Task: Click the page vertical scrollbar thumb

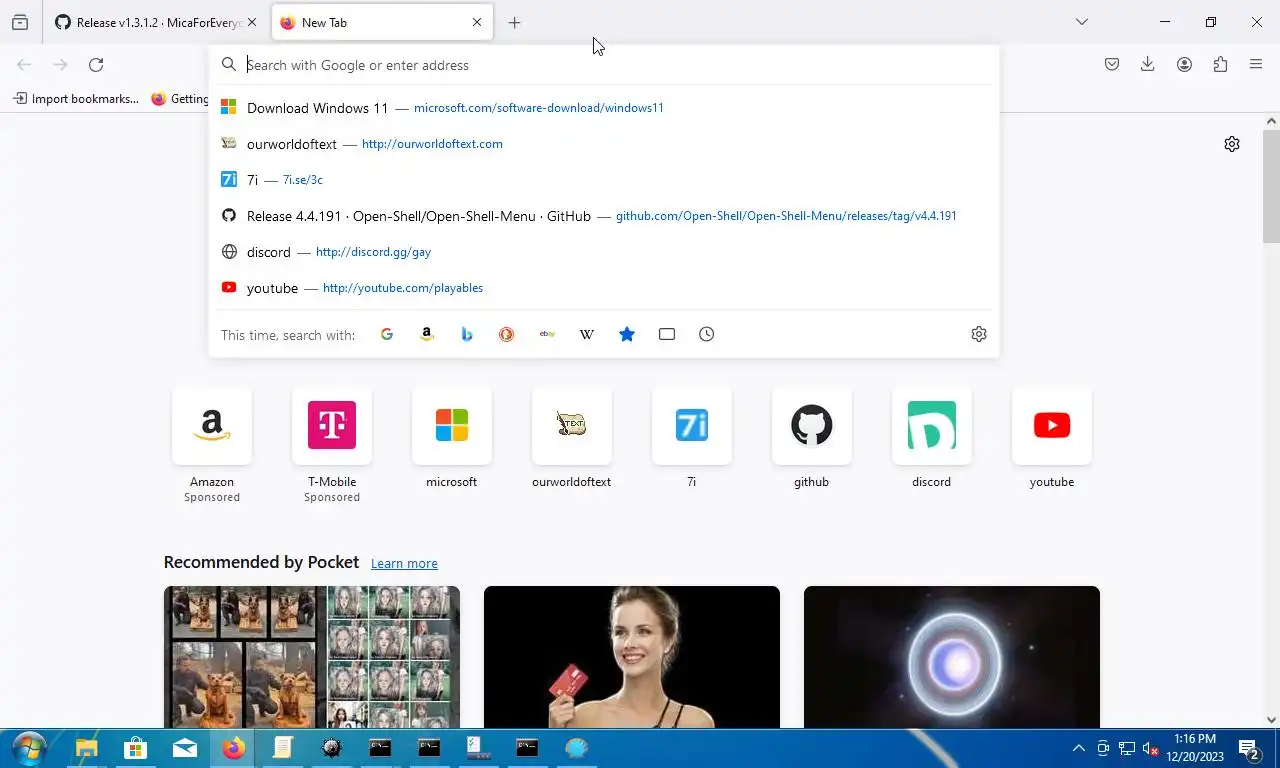Action: pyautogui.click(x=1271, y=186)
